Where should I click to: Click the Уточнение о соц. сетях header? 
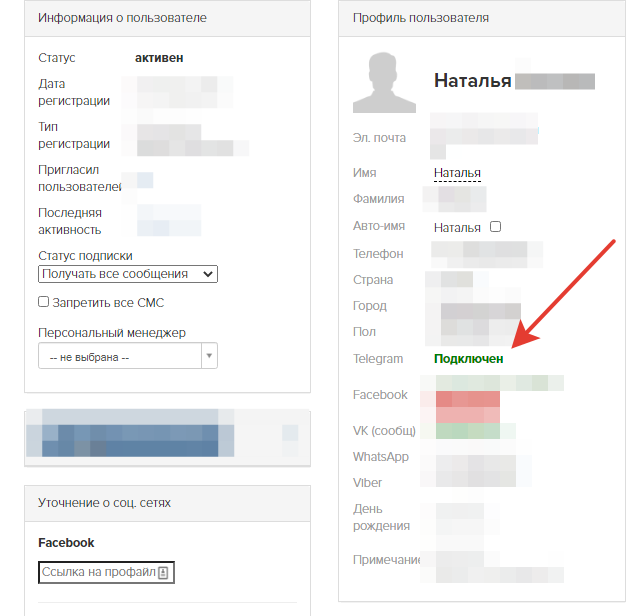click(x=167, y=503)
